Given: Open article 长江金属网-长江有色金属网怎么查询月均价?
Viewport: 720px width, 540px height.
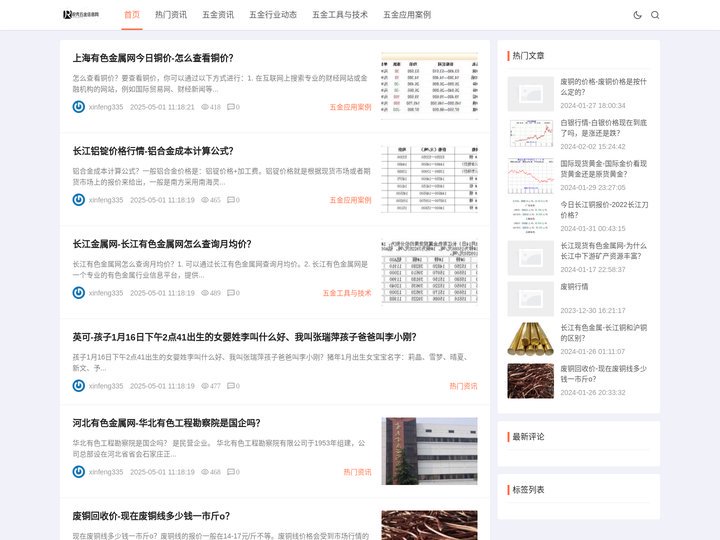Looking at the screenshot, I should coord(162,244).
